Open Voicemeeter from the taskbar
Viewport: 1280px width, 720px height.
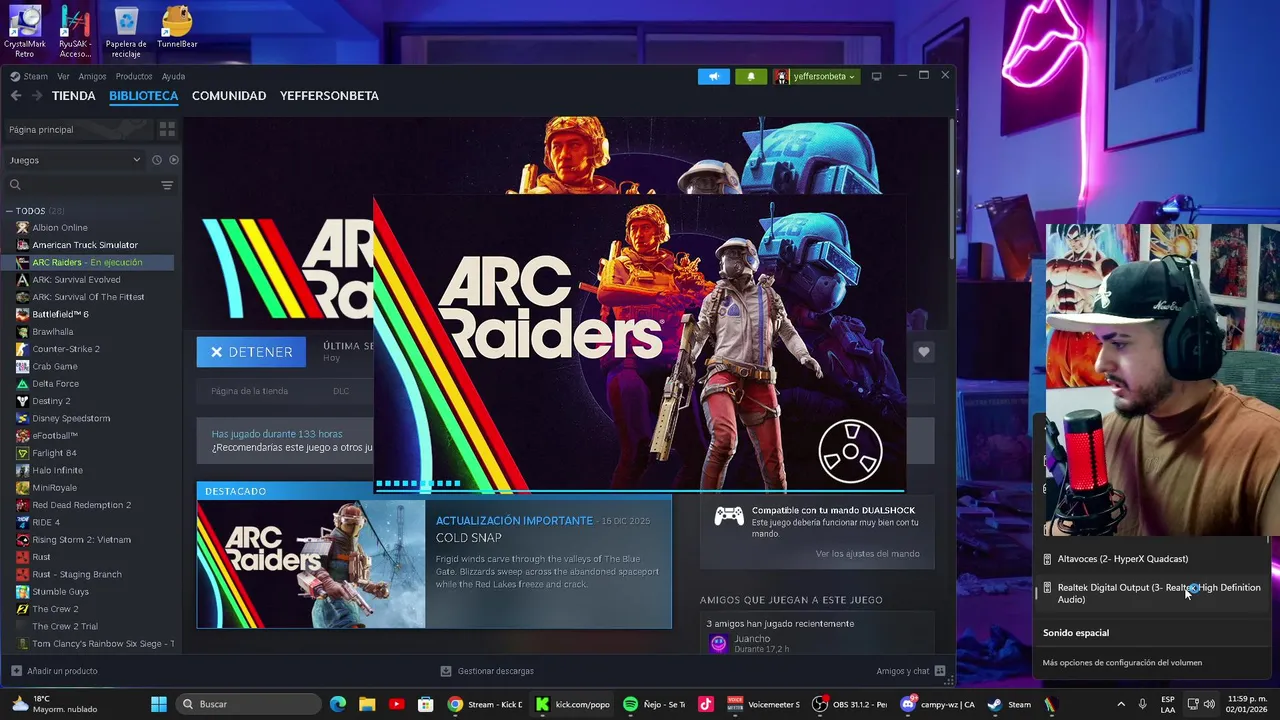[x=764, y=704]
